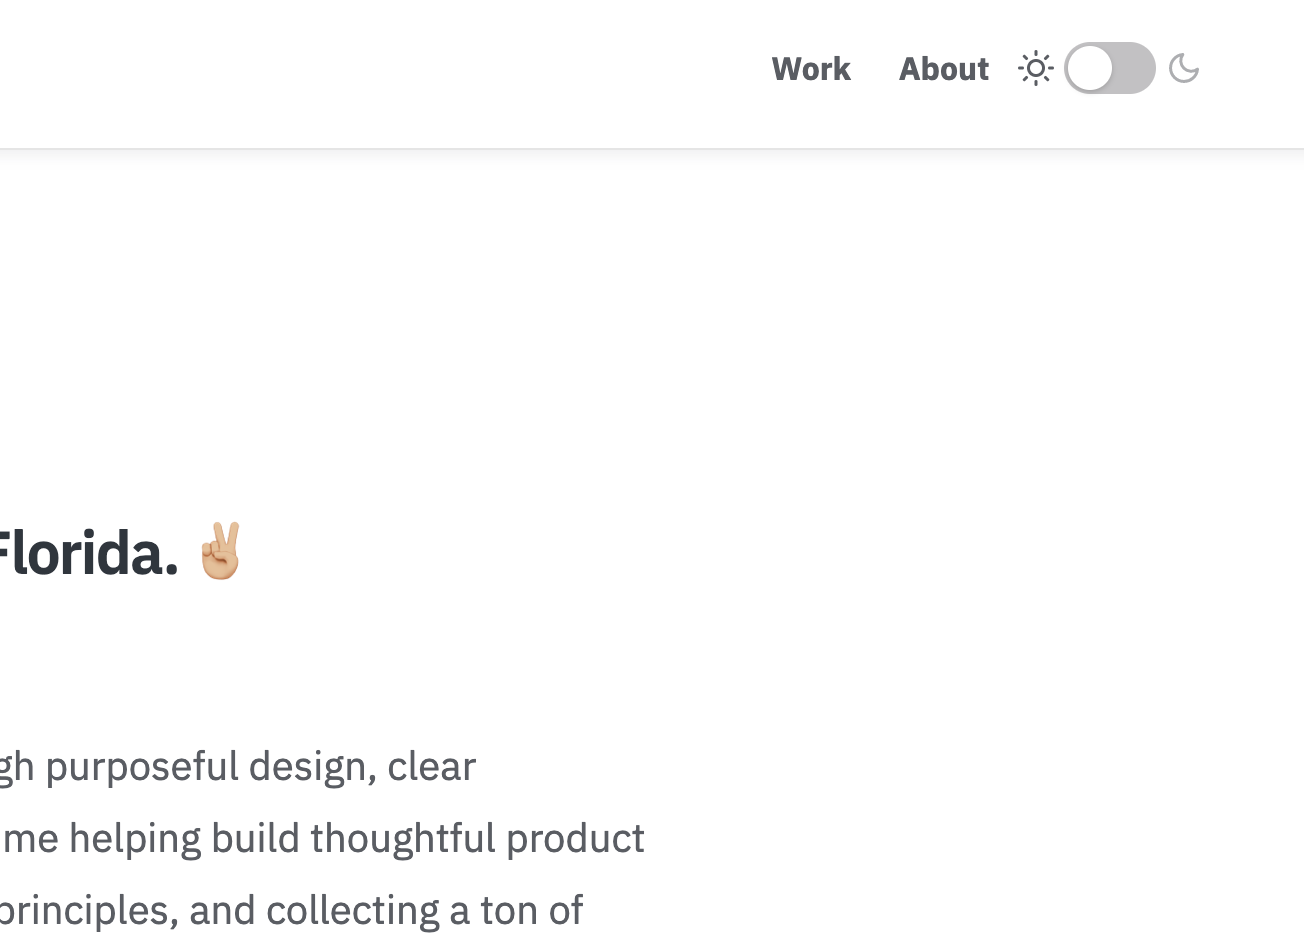Tap the sun icon left of the switch

tap(1036, 68)
